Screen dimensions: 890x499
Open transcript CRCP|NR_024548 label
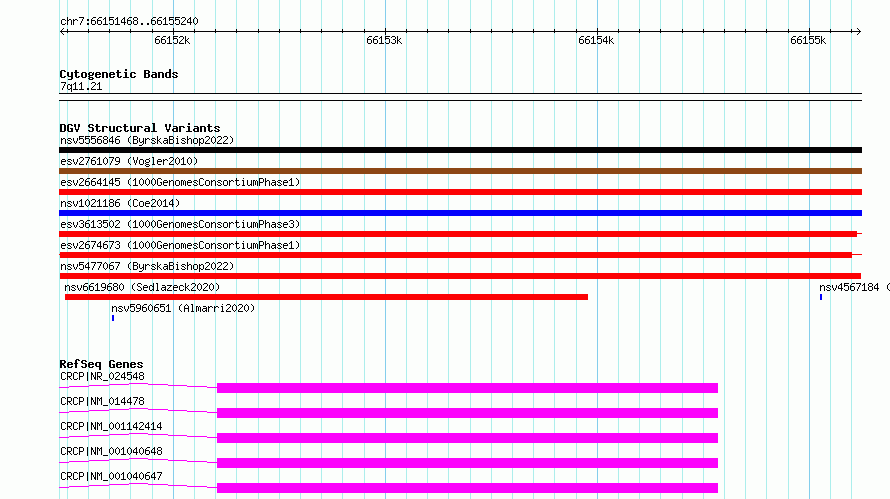tap(102, 376)
